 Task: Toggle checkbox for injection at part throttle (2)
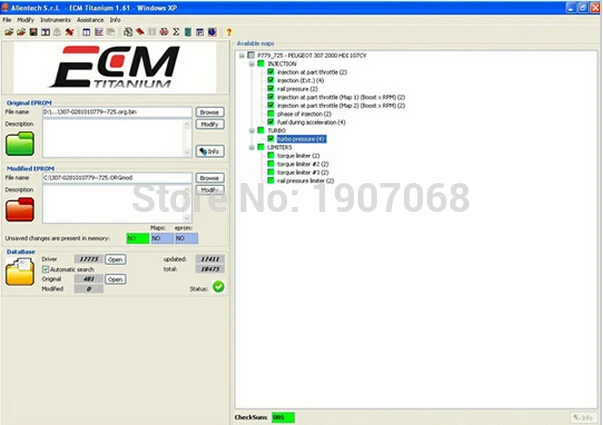pyautogui.click(x=271, y=72)
